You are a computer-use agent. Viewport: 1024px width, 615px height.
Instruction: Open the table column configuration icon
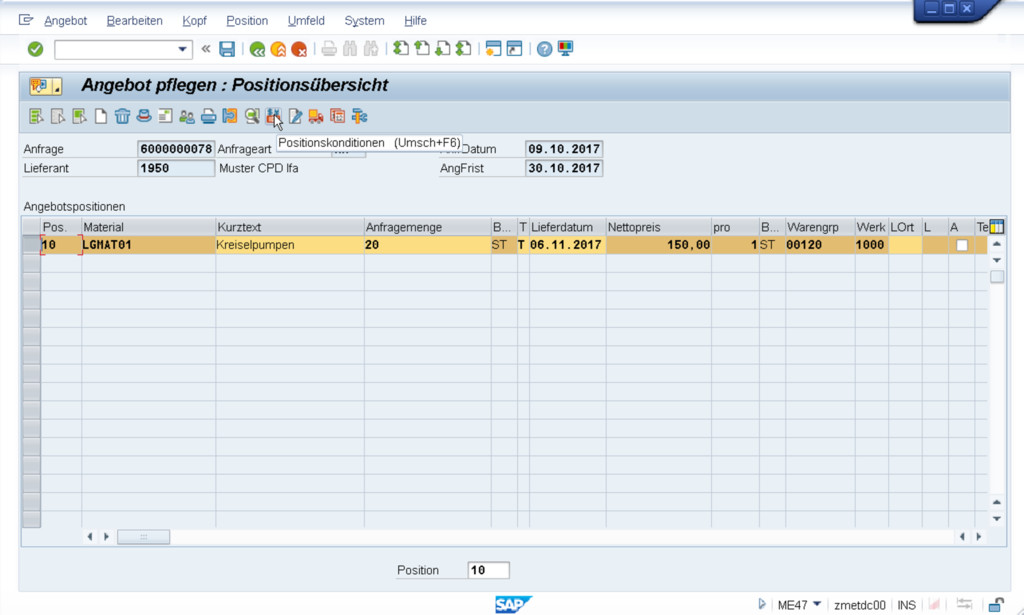click(x=996, y=228)
